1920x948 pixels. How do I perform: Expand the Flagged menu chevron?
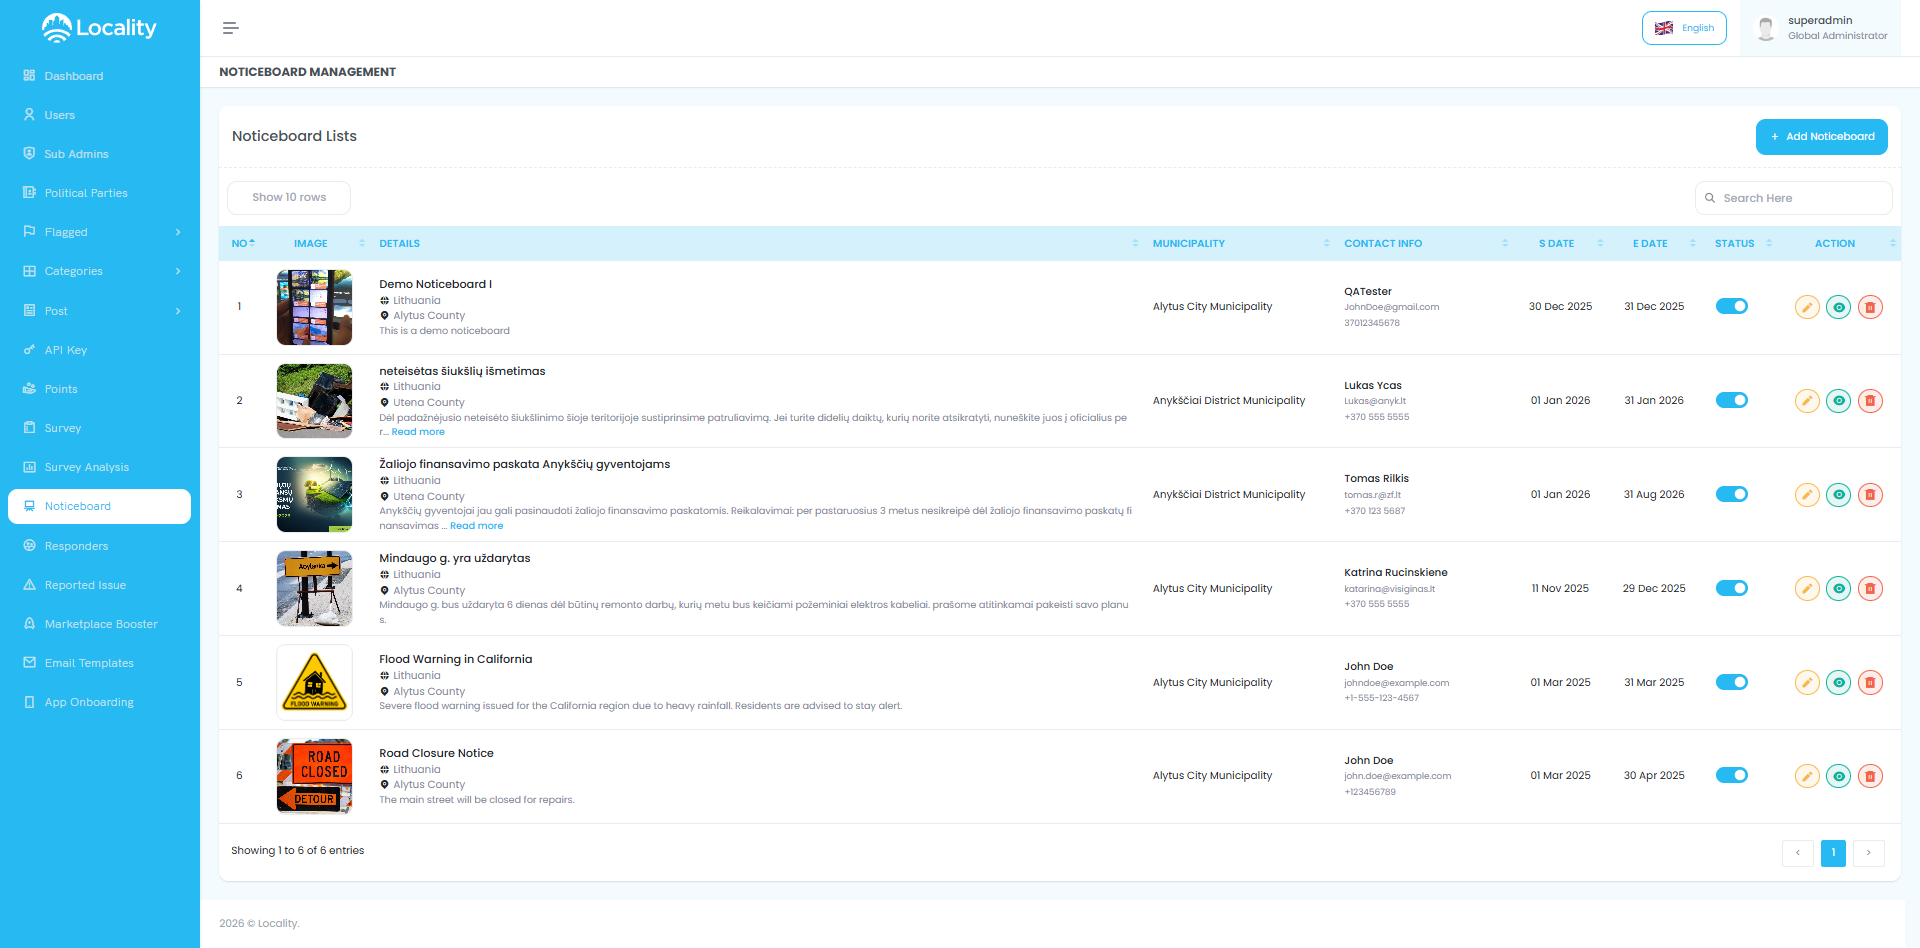point(178,232)
